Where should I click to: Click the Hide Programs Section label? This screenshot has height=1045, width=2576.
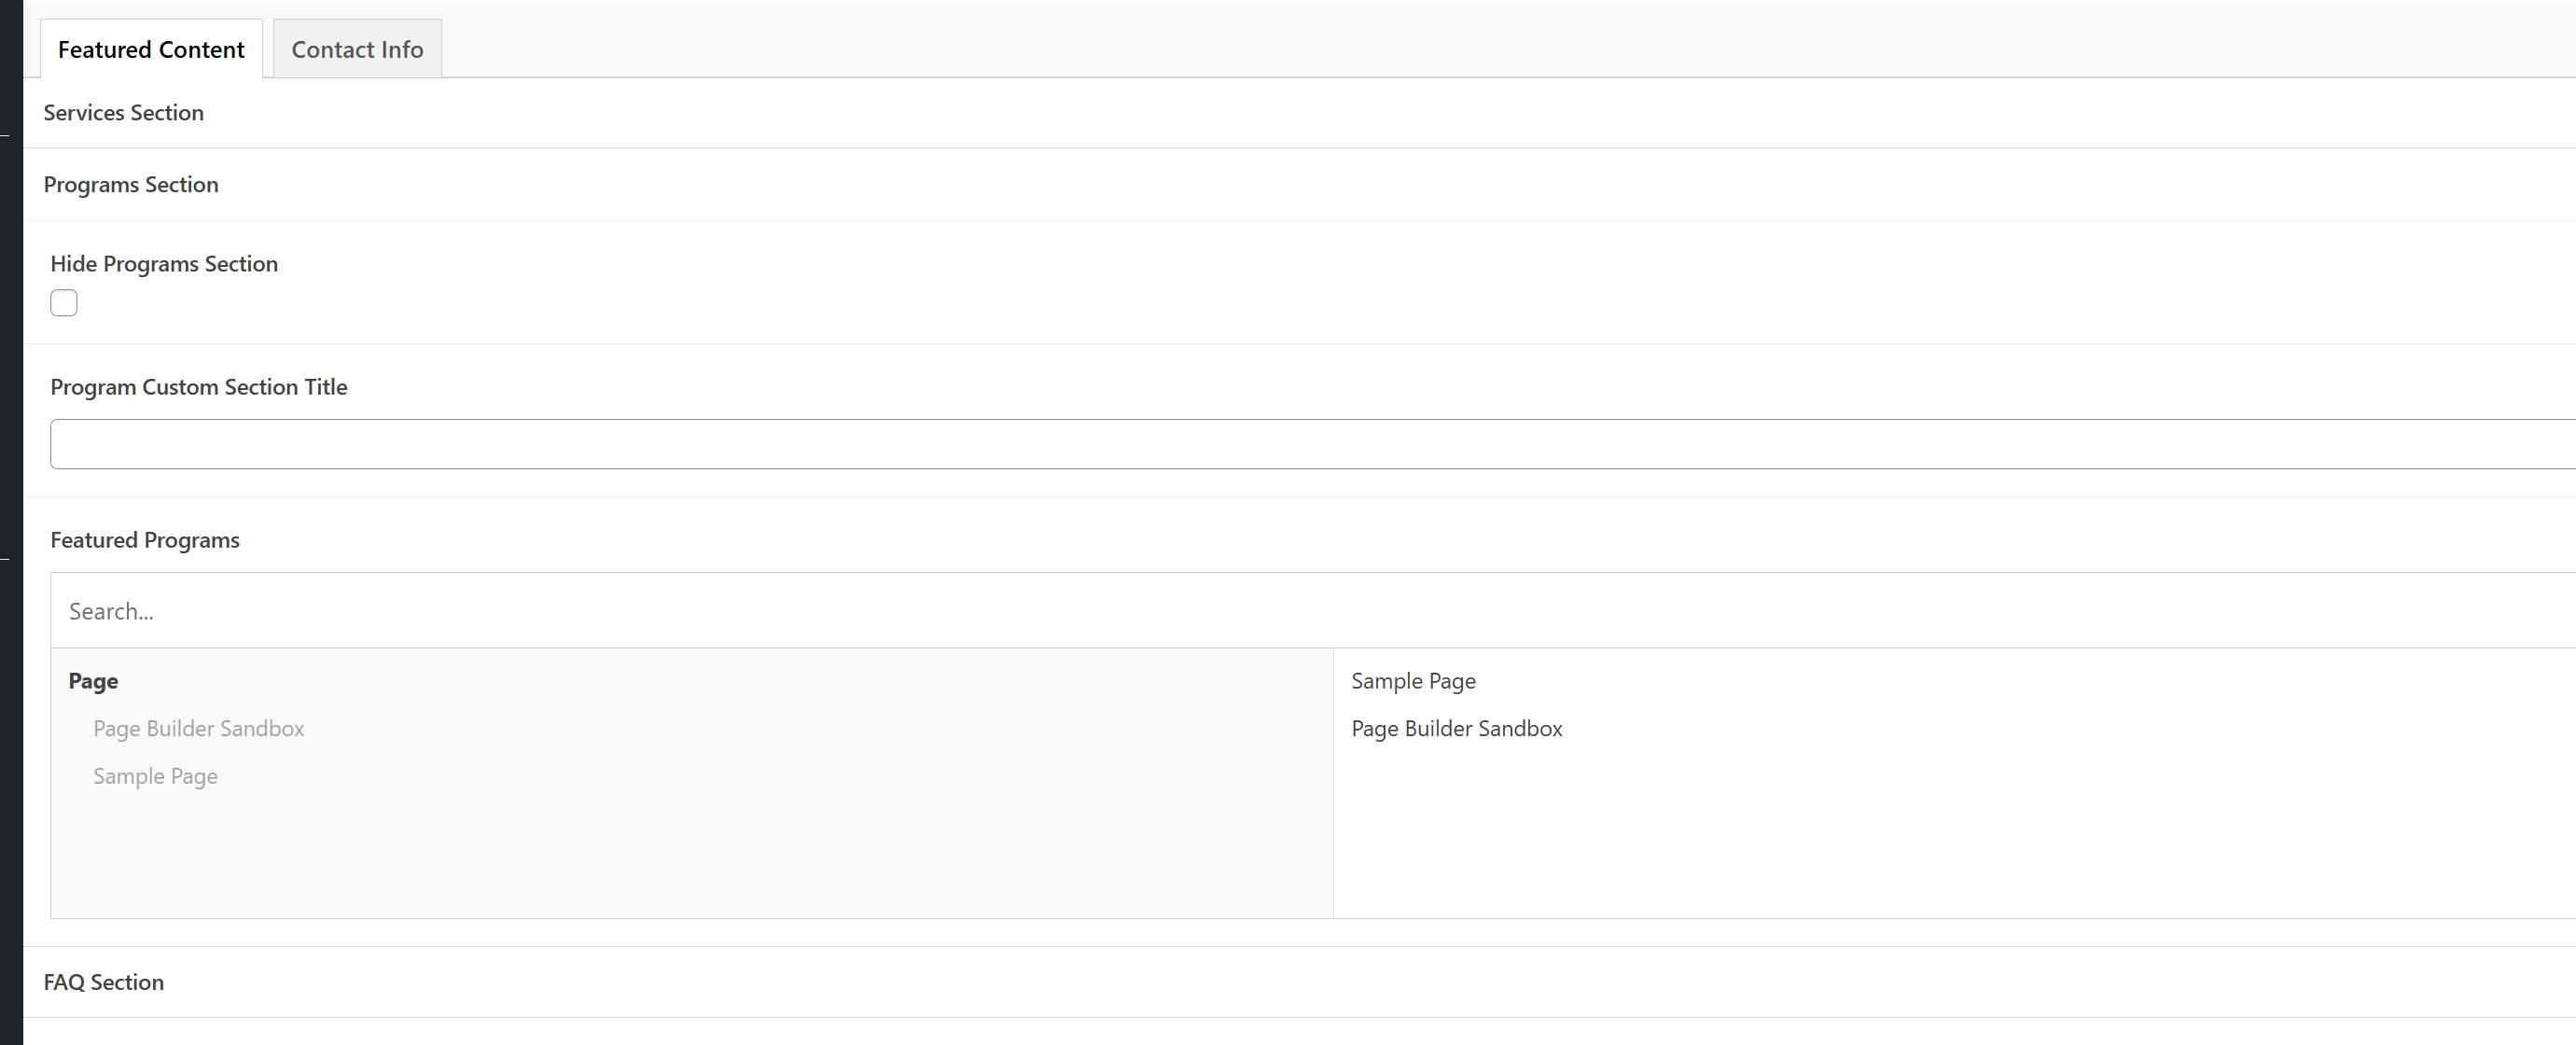(x=164, y=264)
